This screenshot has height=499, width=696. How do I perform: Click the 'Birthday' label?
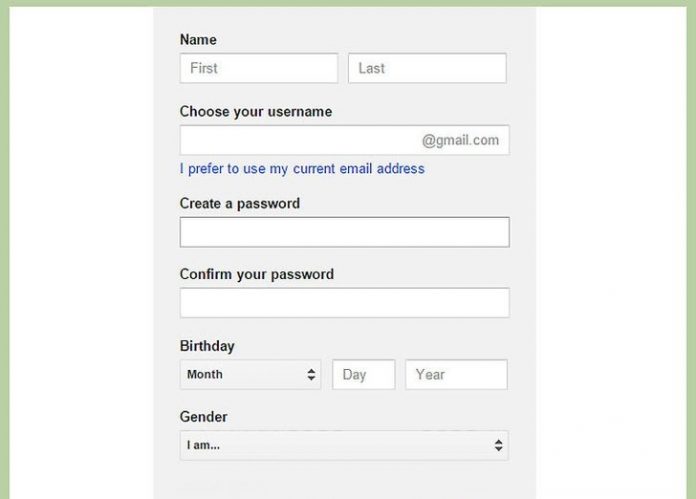(207, 346)
